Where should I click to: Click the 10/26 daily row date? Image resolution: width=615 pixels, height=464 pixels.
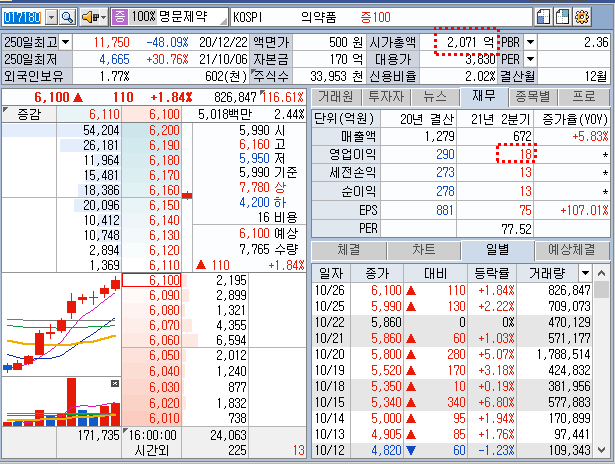tap(329, 290)
